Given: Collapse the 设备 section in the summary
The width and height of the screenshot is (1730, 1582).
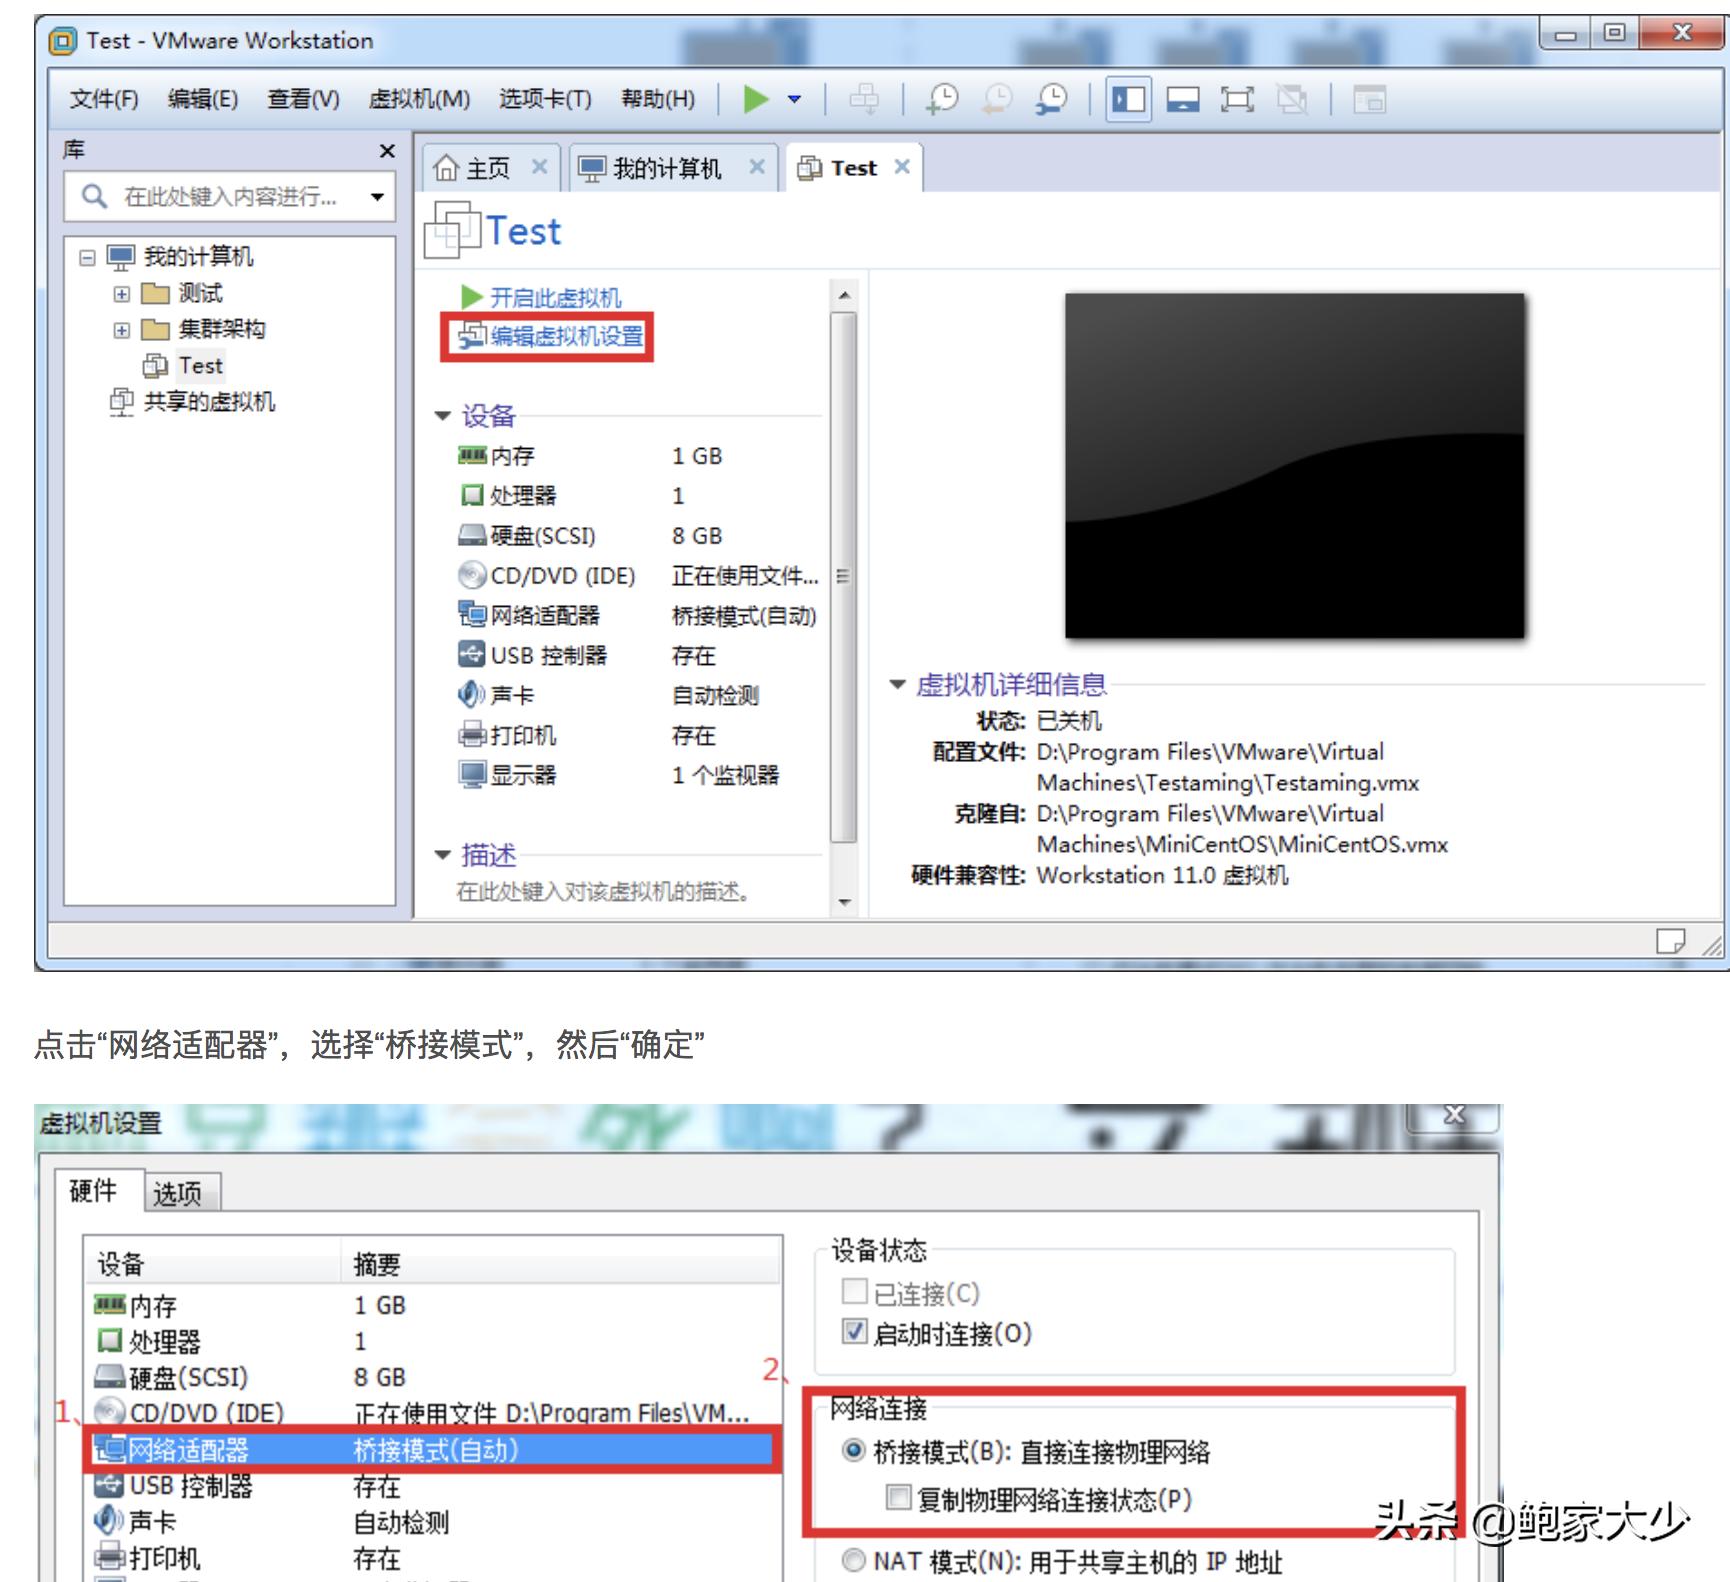Looking at the screenshot, I should point(441,417).
